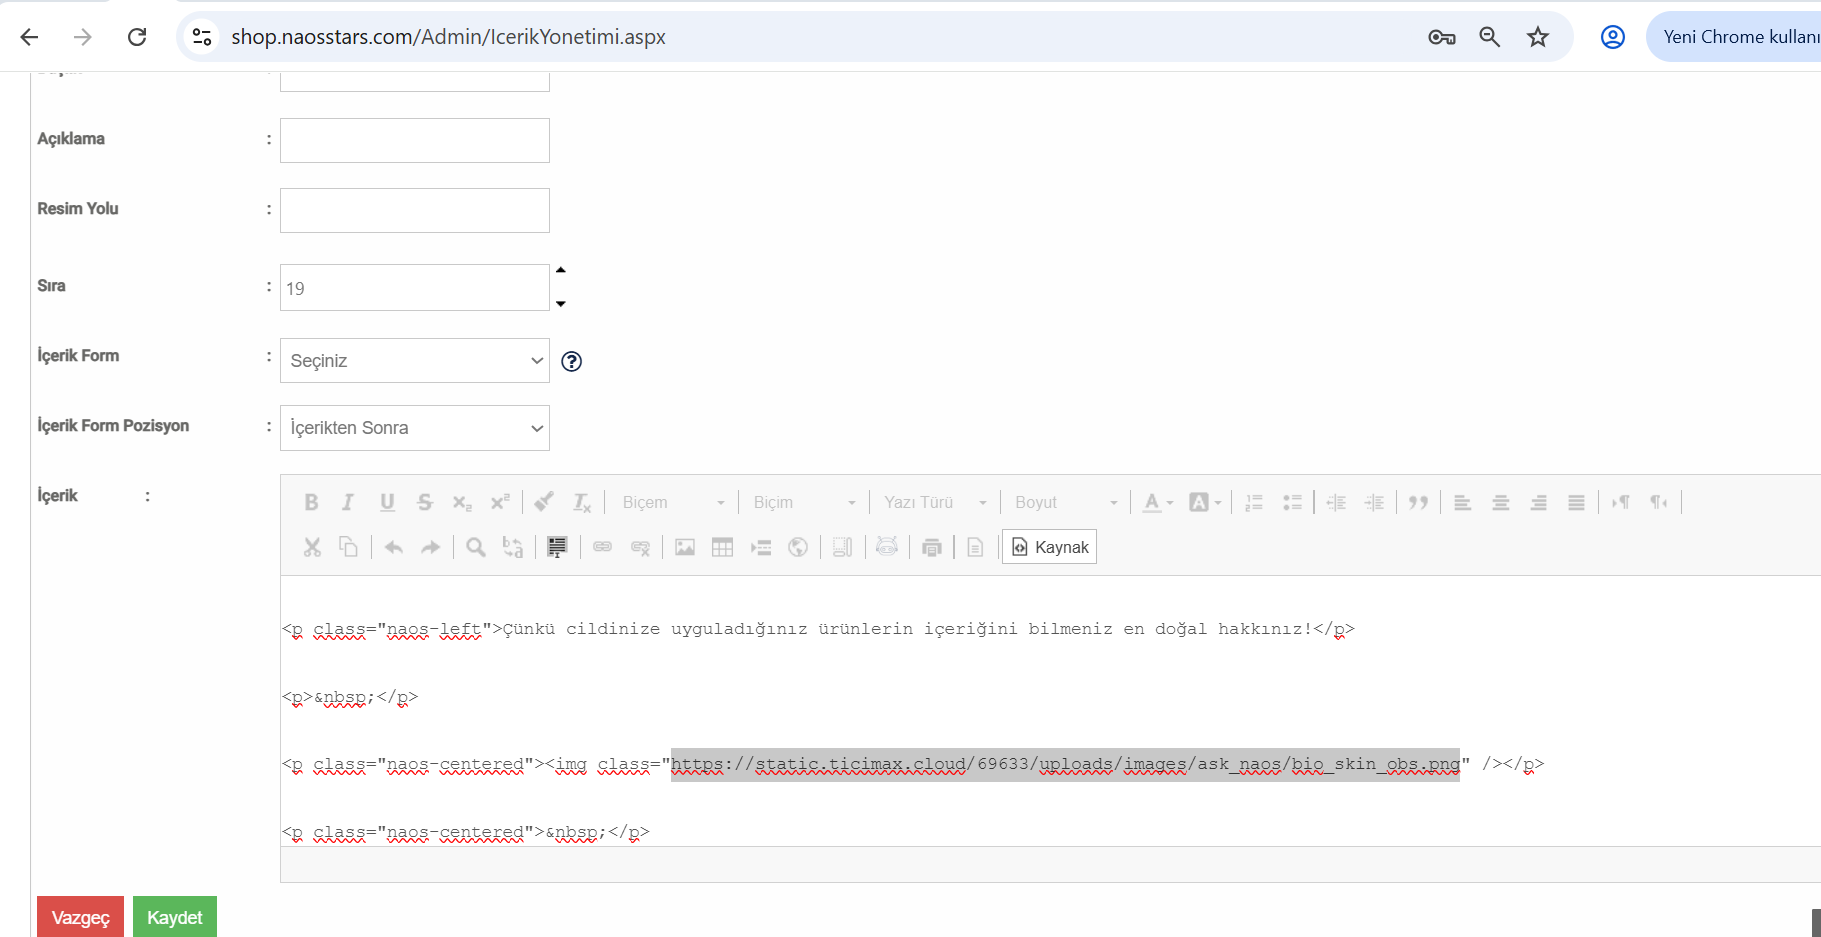This screenshot has height=937, width=1821.
Task: Click the Sıra number input field
Action: (x=415, y=288)
